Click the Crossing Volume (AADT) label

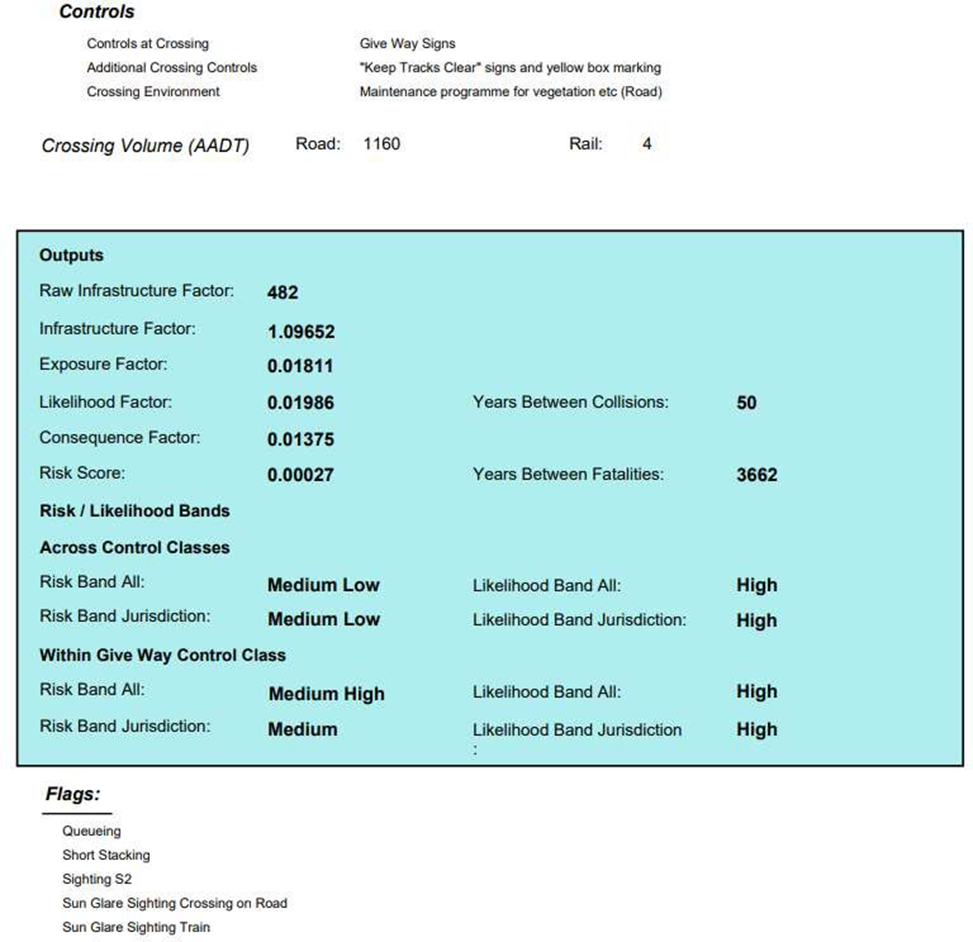pos(145,146)
